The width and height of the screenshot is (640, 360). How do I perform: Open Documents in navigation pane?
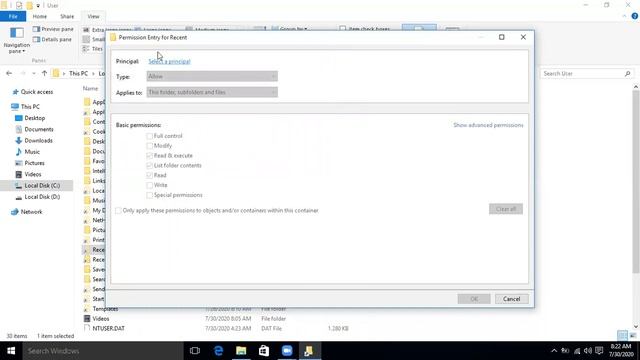[34, 129]
